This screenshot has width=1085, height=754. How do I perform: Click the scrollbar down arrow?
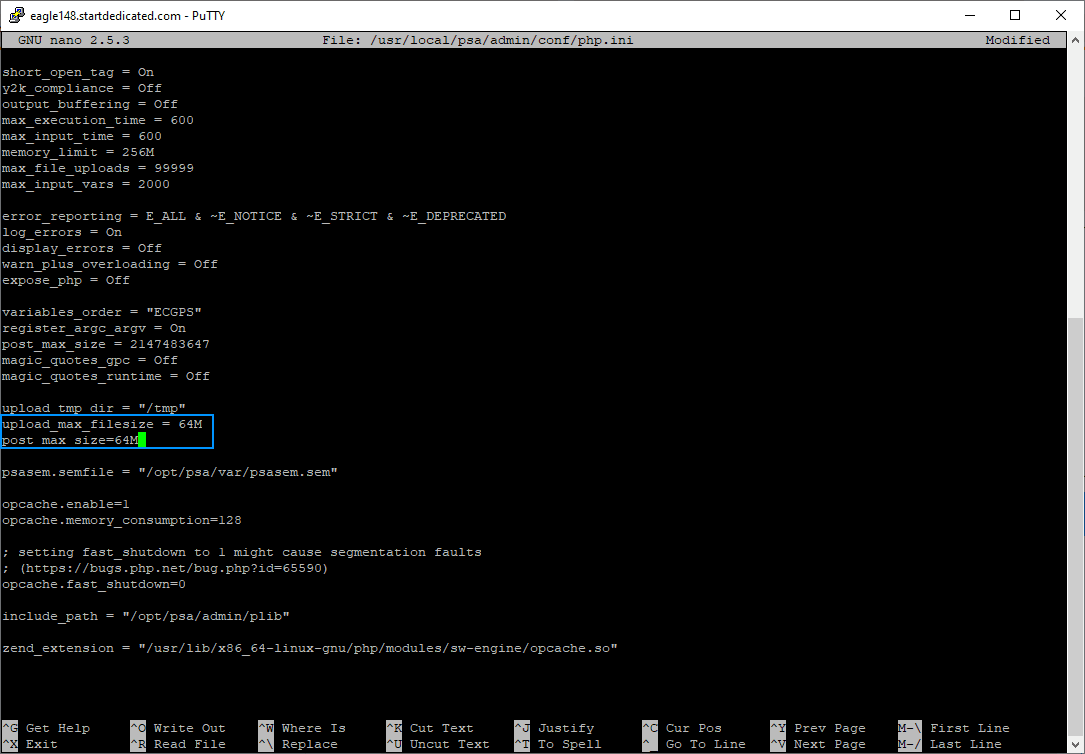point(1076,746)
